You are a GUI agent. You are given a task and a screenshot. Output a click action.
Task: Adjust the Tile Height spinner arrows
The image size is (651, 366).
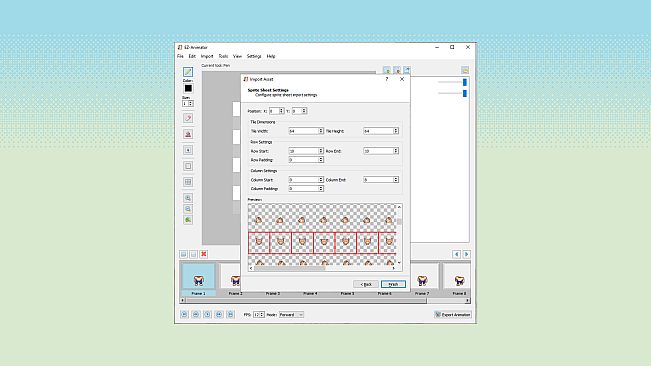click(x=396, y=131)
